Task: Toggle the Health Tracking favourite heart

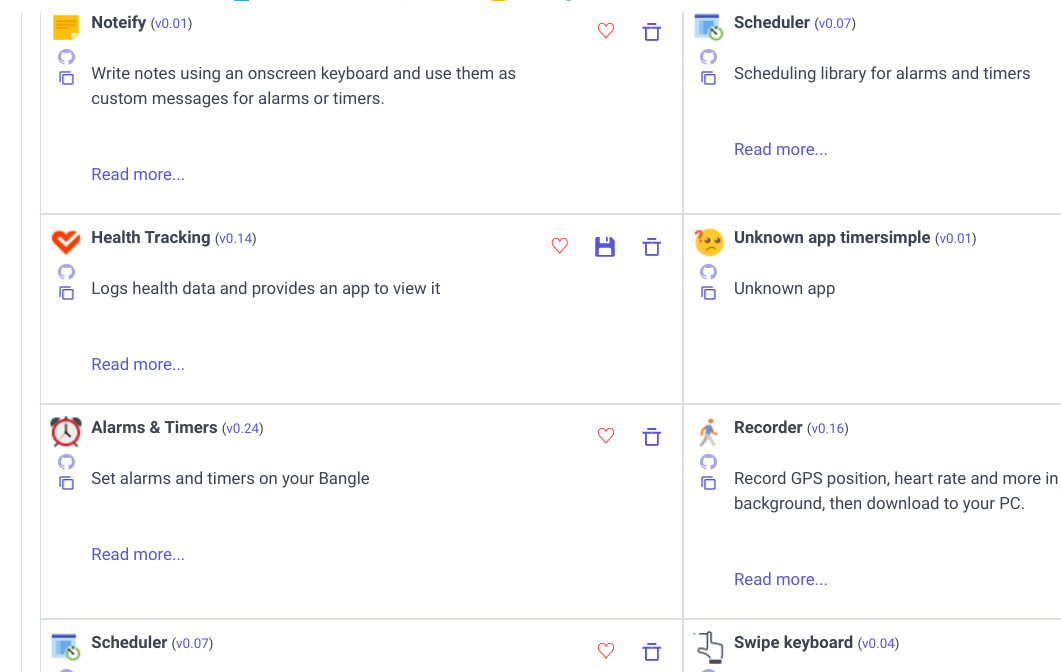Action: [x=560, y=246]
